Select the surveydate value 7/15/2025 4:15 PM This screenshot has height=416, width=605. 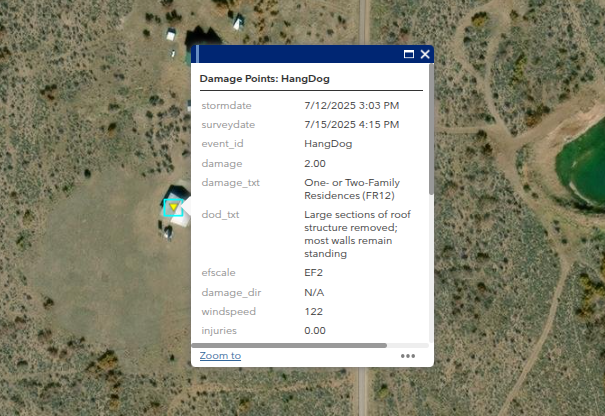[x=352, y=125]
